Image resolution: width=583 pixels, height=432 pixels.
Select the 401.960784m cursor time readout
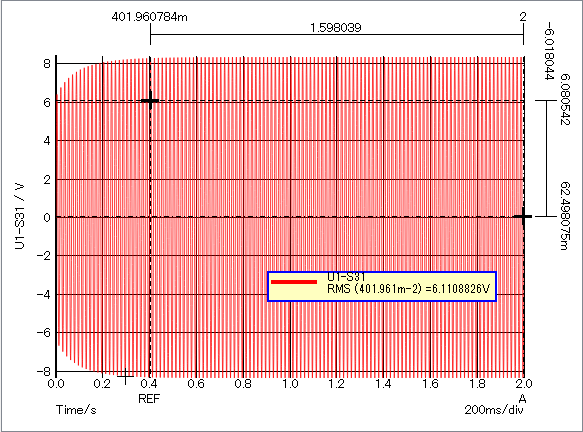[149, 17]
